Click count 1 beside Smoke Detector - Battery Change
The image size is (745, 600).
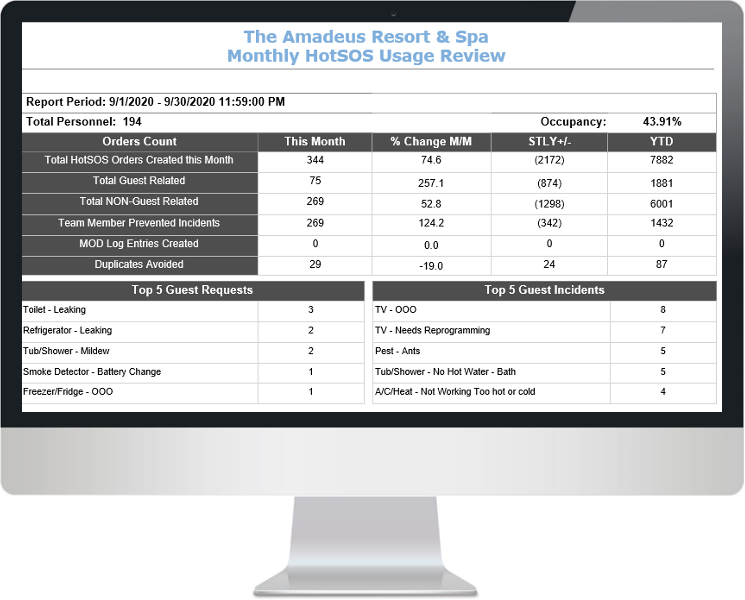(311, 371)
